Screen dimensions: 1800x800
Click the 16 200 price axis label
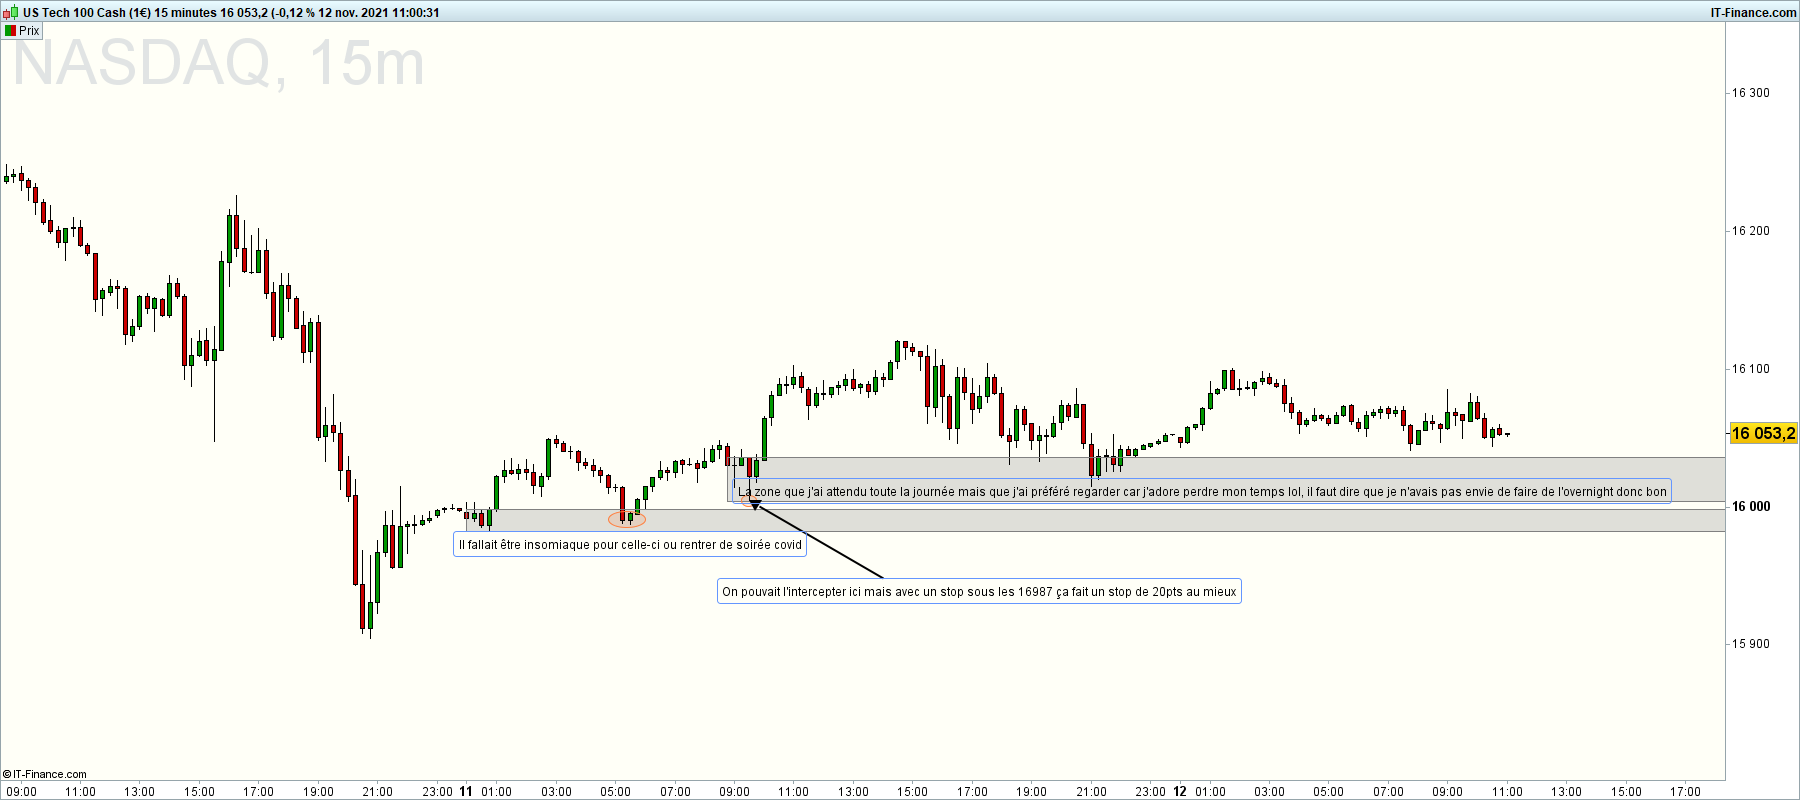click(x=1751, y=231)
